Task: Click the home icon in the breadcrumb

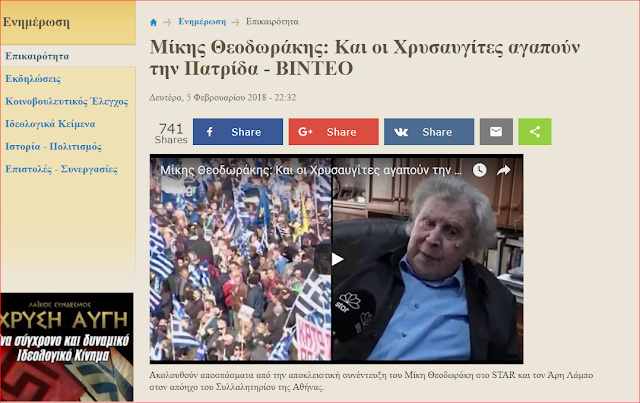Action: pyautogui.click(x=153, y=22)
